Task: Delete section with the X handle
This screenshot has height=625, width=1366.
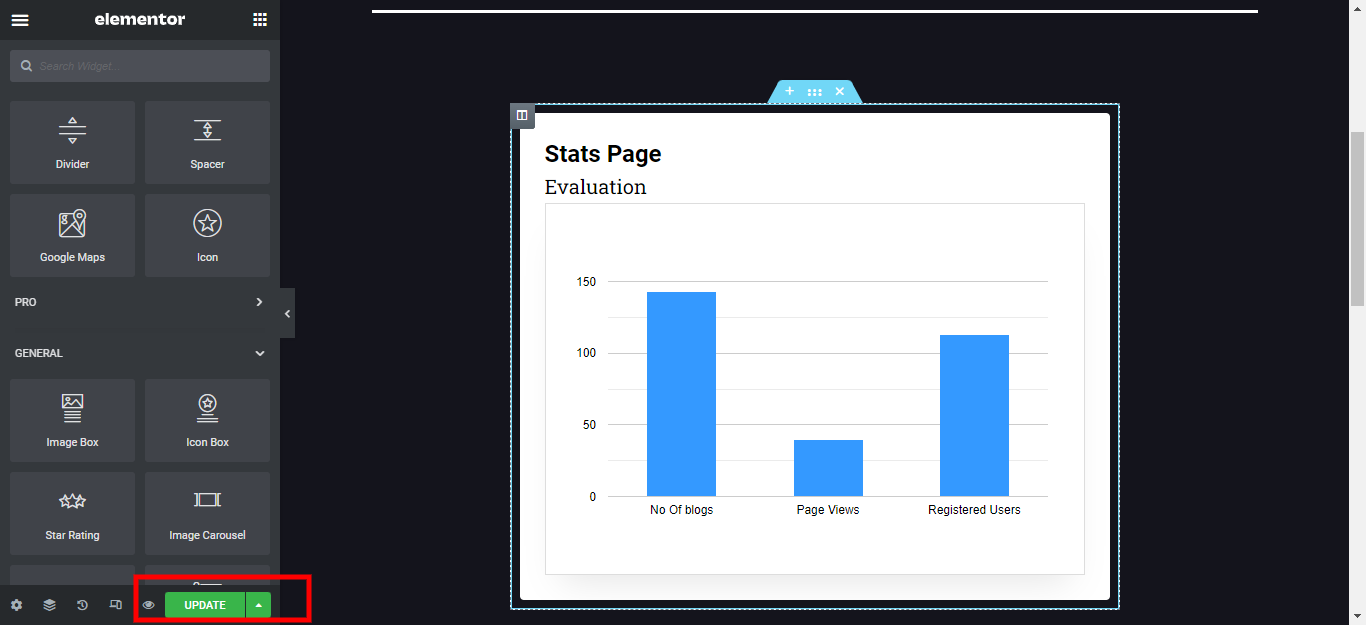Action: tap(840, 91)
